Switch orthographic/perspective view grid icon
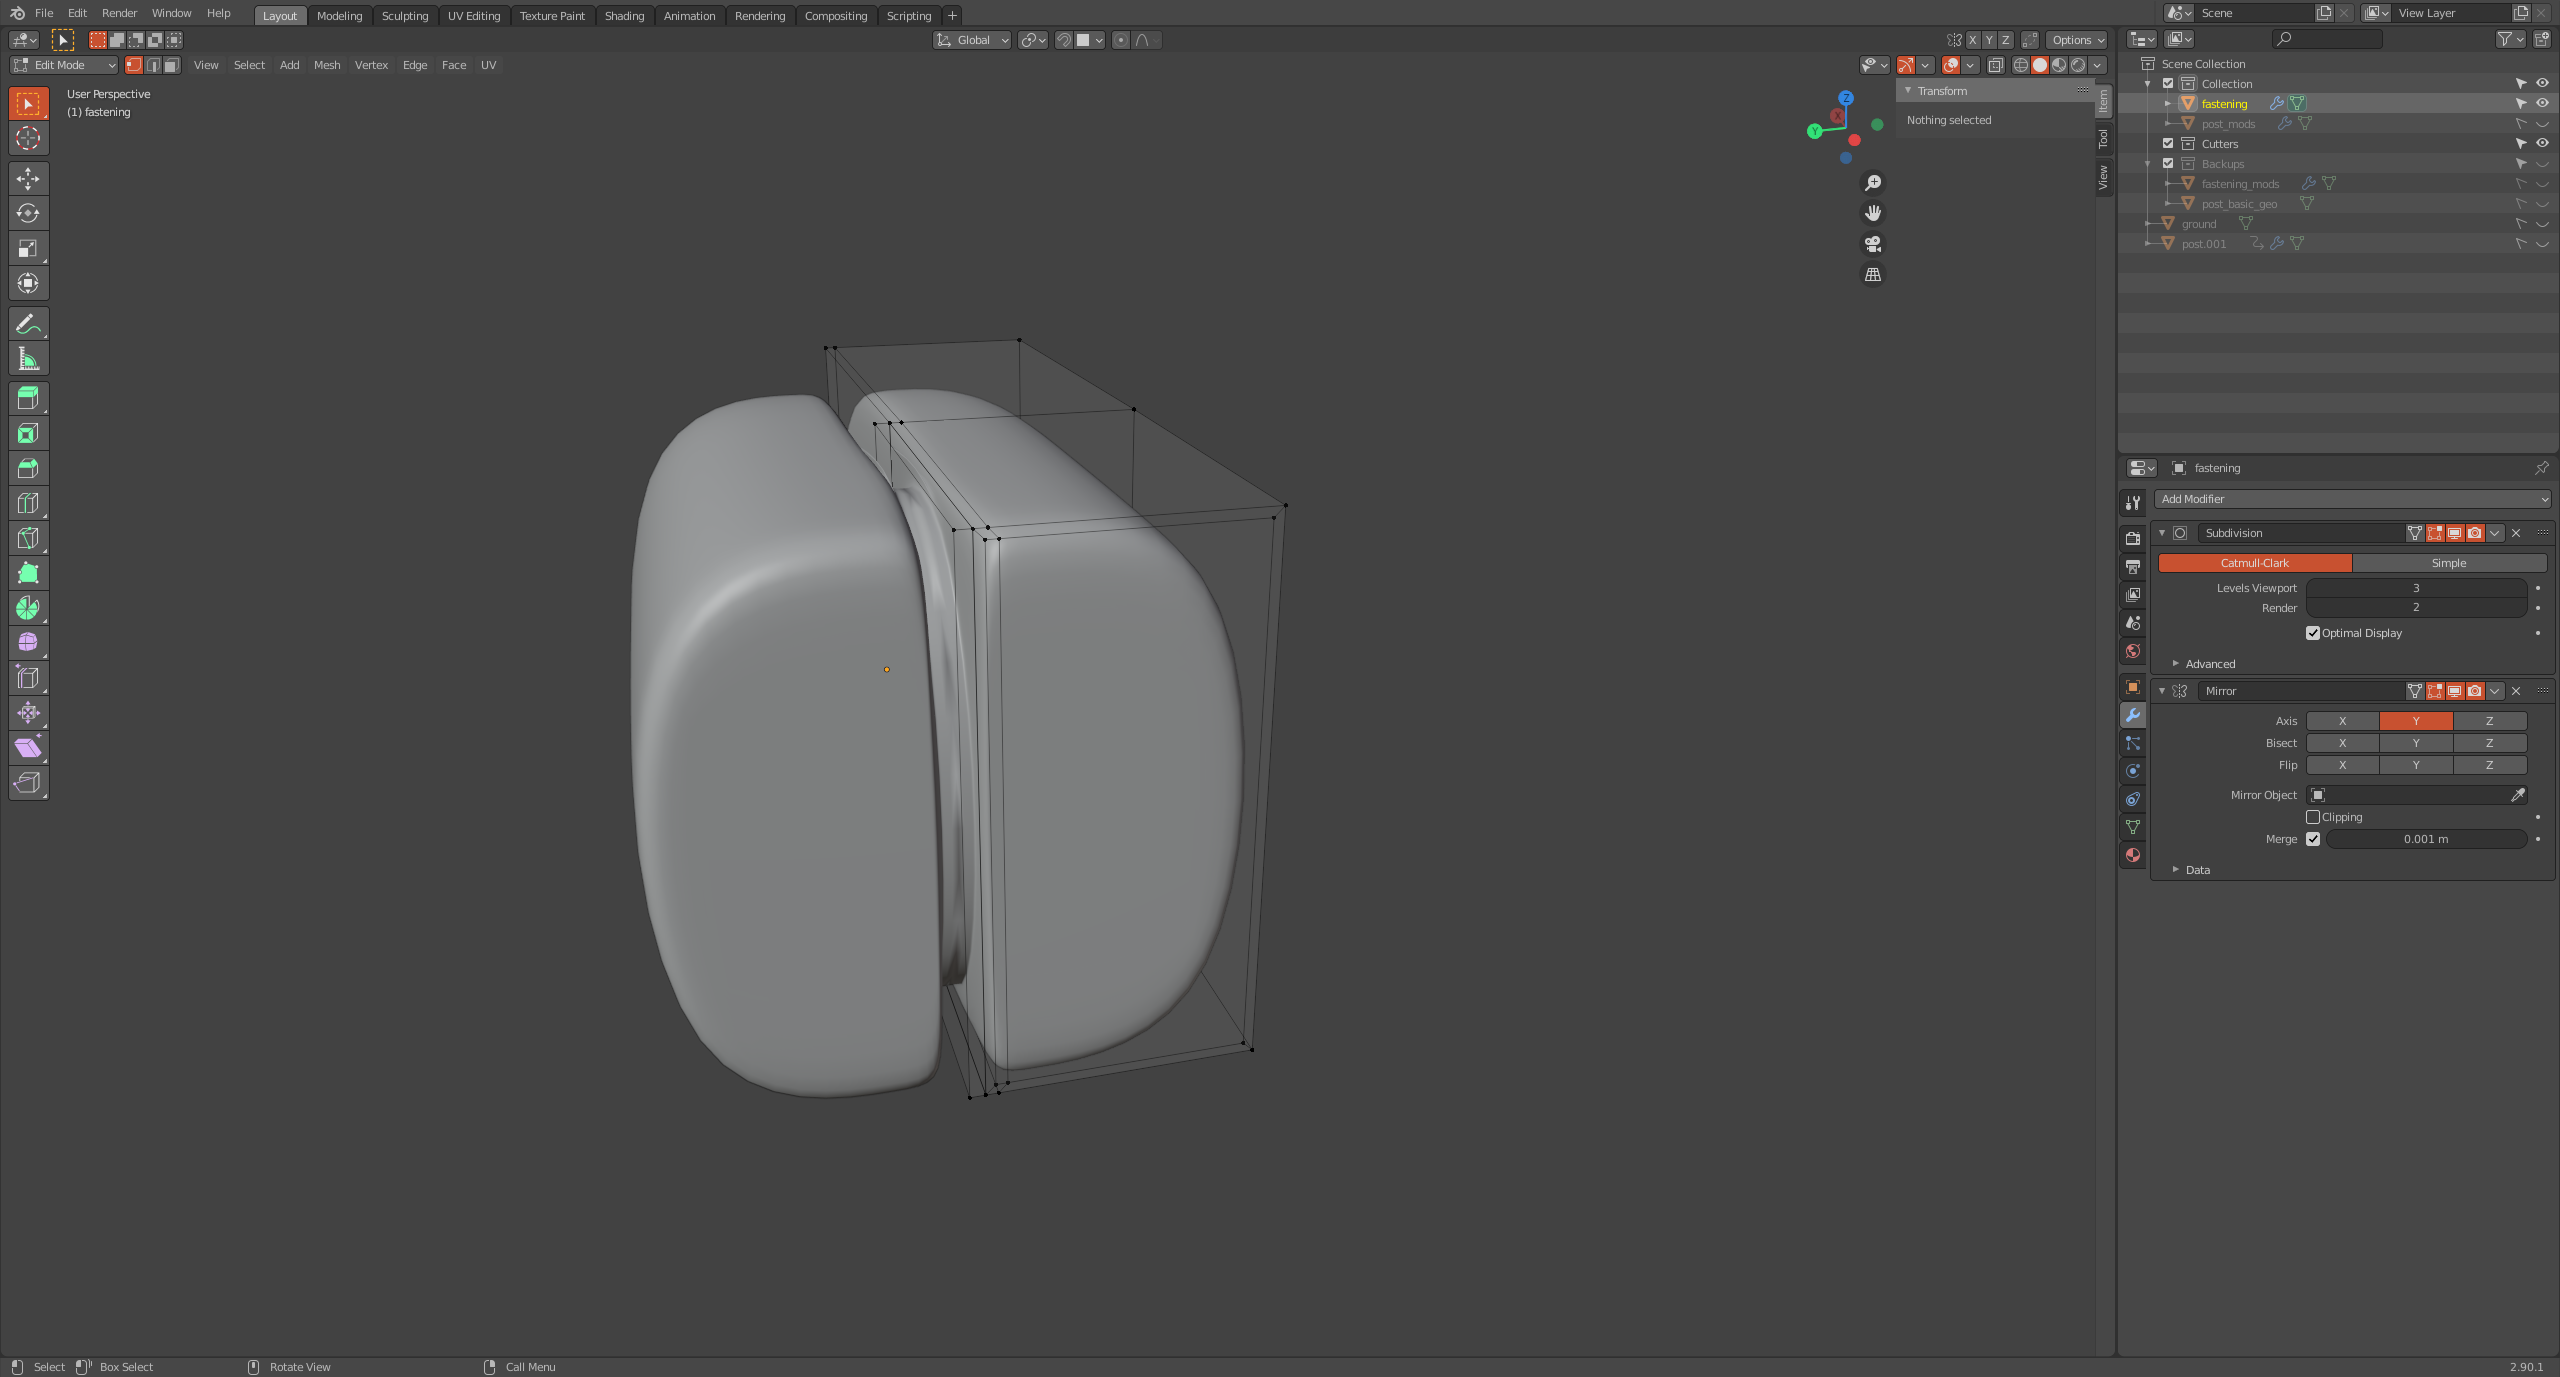 point(1873,275)
